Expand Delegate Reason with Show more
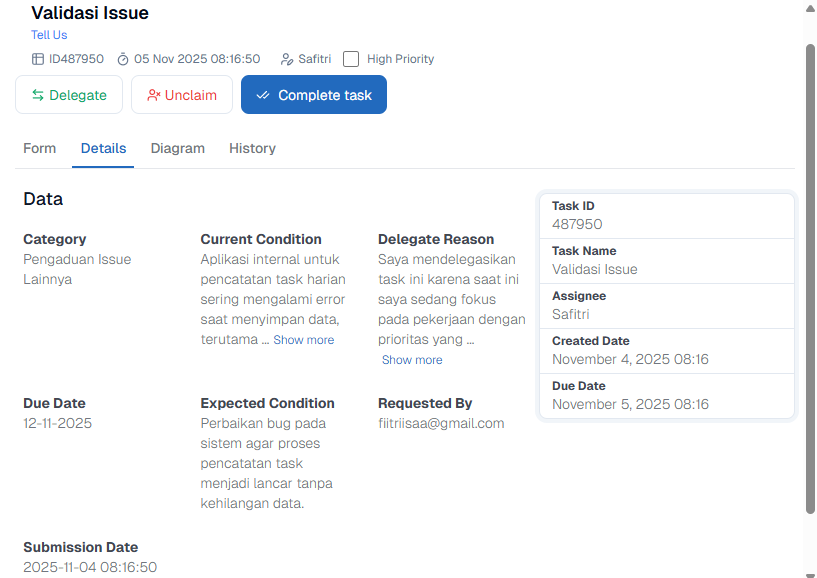The image size is (817, 578). point(411,360)
